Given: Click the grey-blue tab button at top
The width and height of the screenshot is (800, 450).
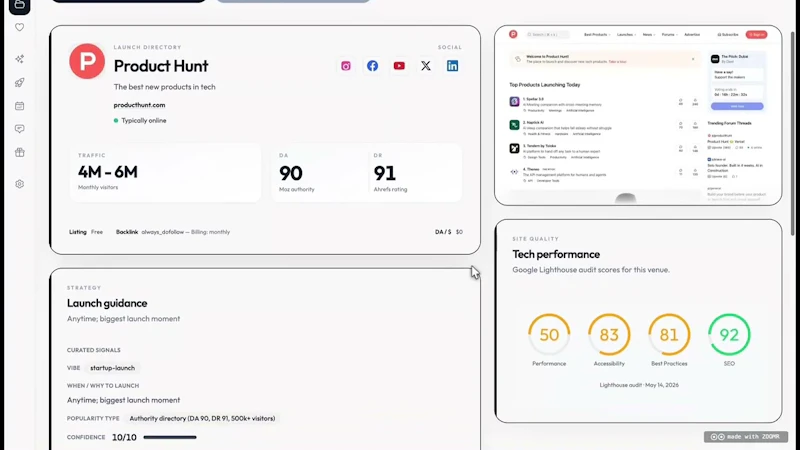Looking at the screenshot, I should point(293,1).
